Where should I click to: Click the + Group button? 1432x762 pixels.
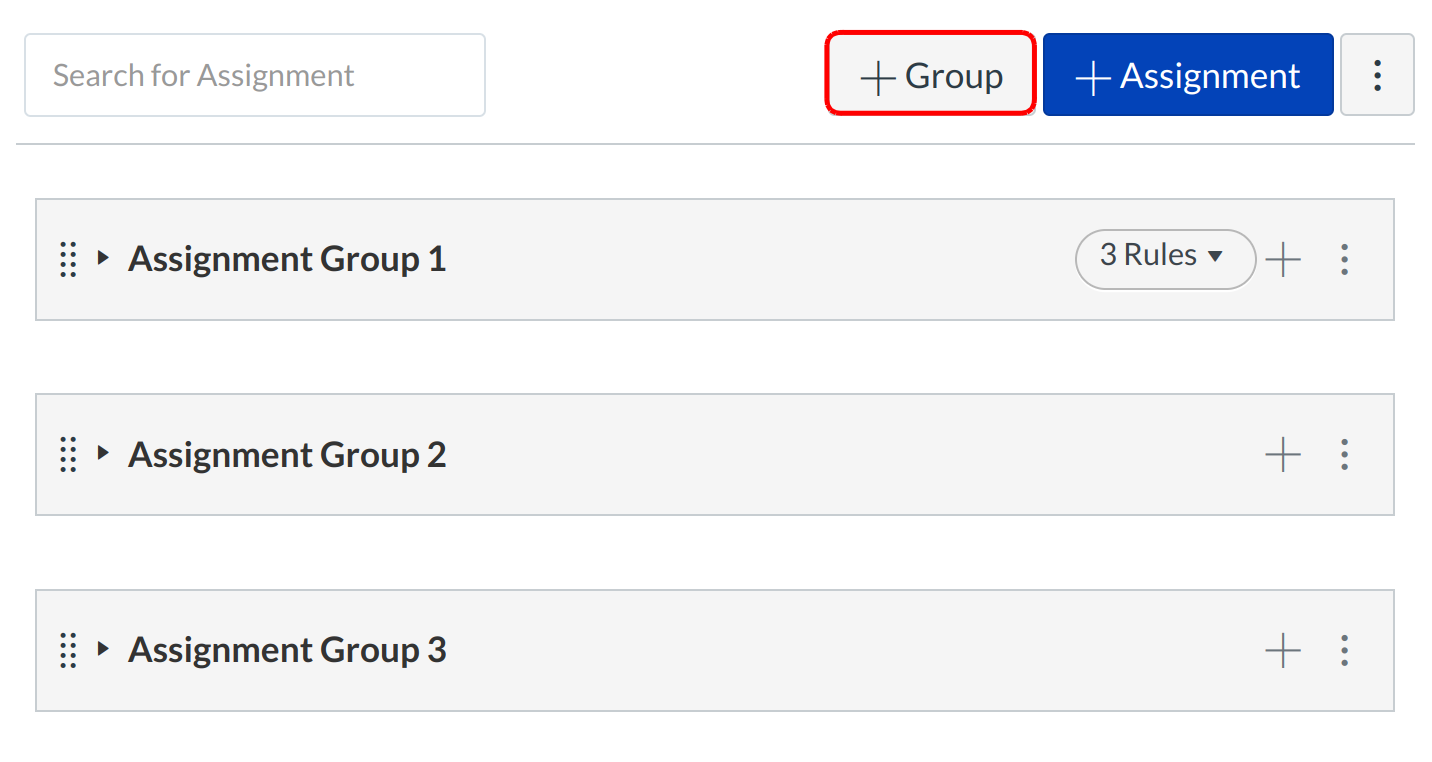pos(931,76)
